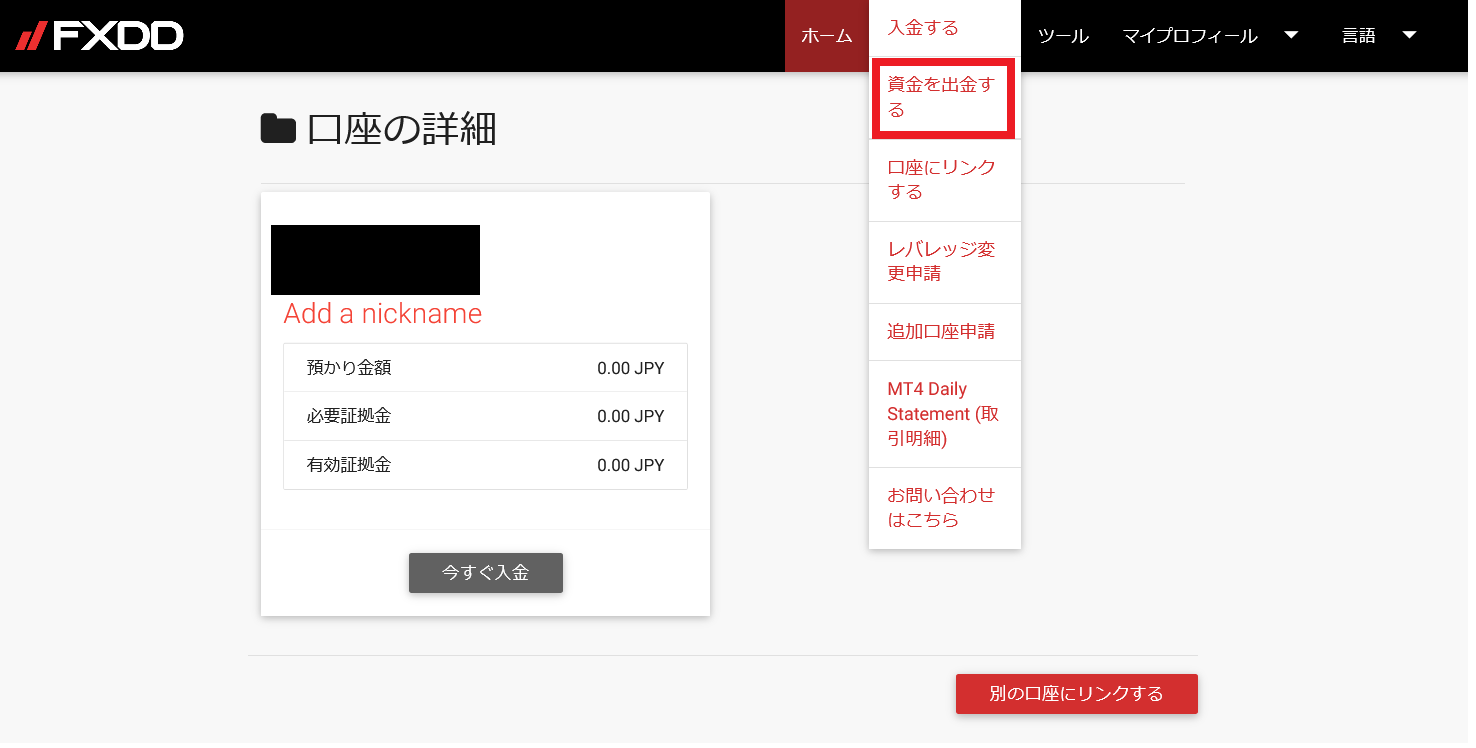Open the 言語 language menu
This screenshot has height=748, width=1476.
pos(1359,36)
